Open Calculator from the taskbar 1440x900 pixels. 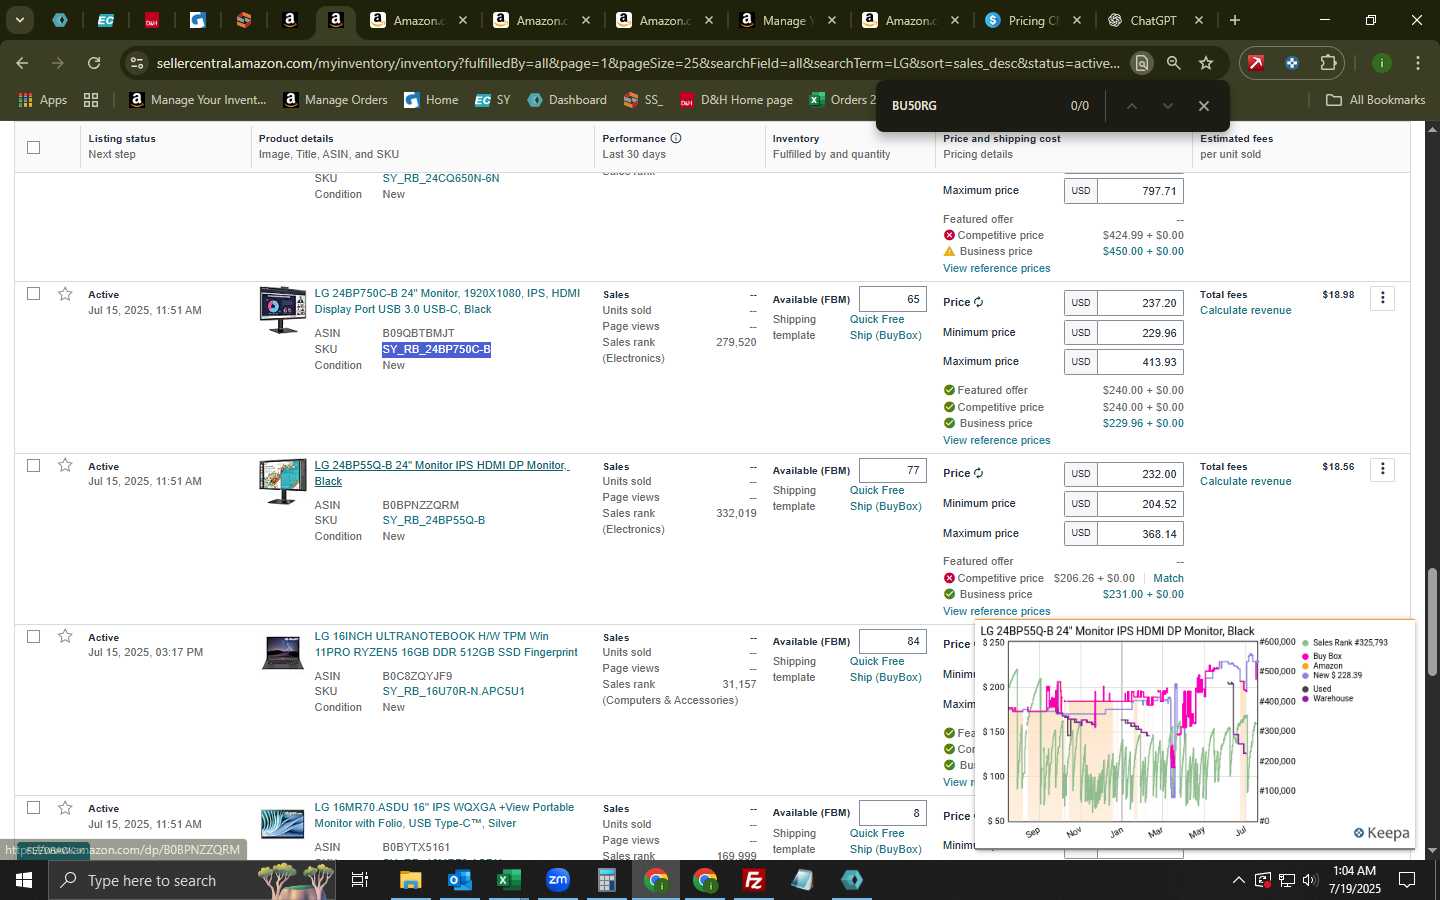pyautogui.click(x=606, y=880)
